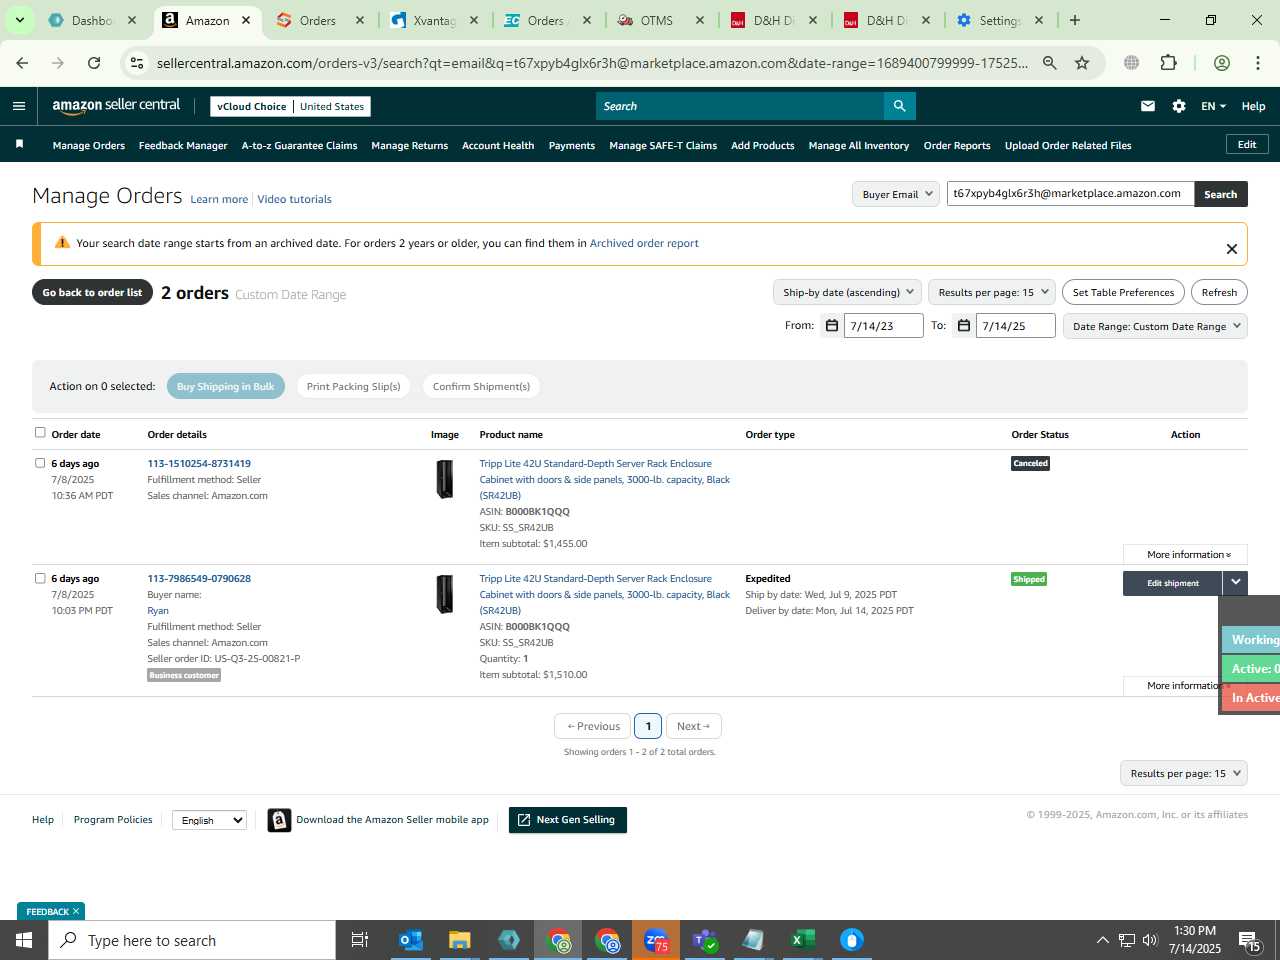Open Account Health in the nav bar
The height and width of the screenshot is (960, 1280).
click(x=498, y=145)
